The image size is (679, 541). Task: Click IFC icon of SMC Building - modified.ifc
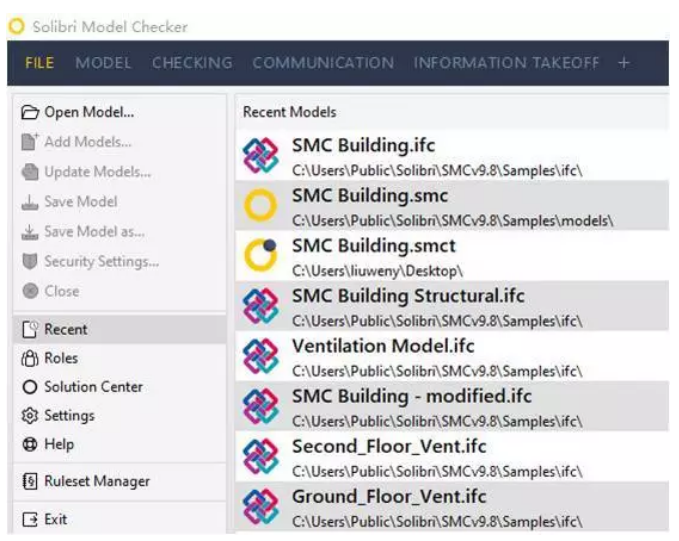pos(261,406)
